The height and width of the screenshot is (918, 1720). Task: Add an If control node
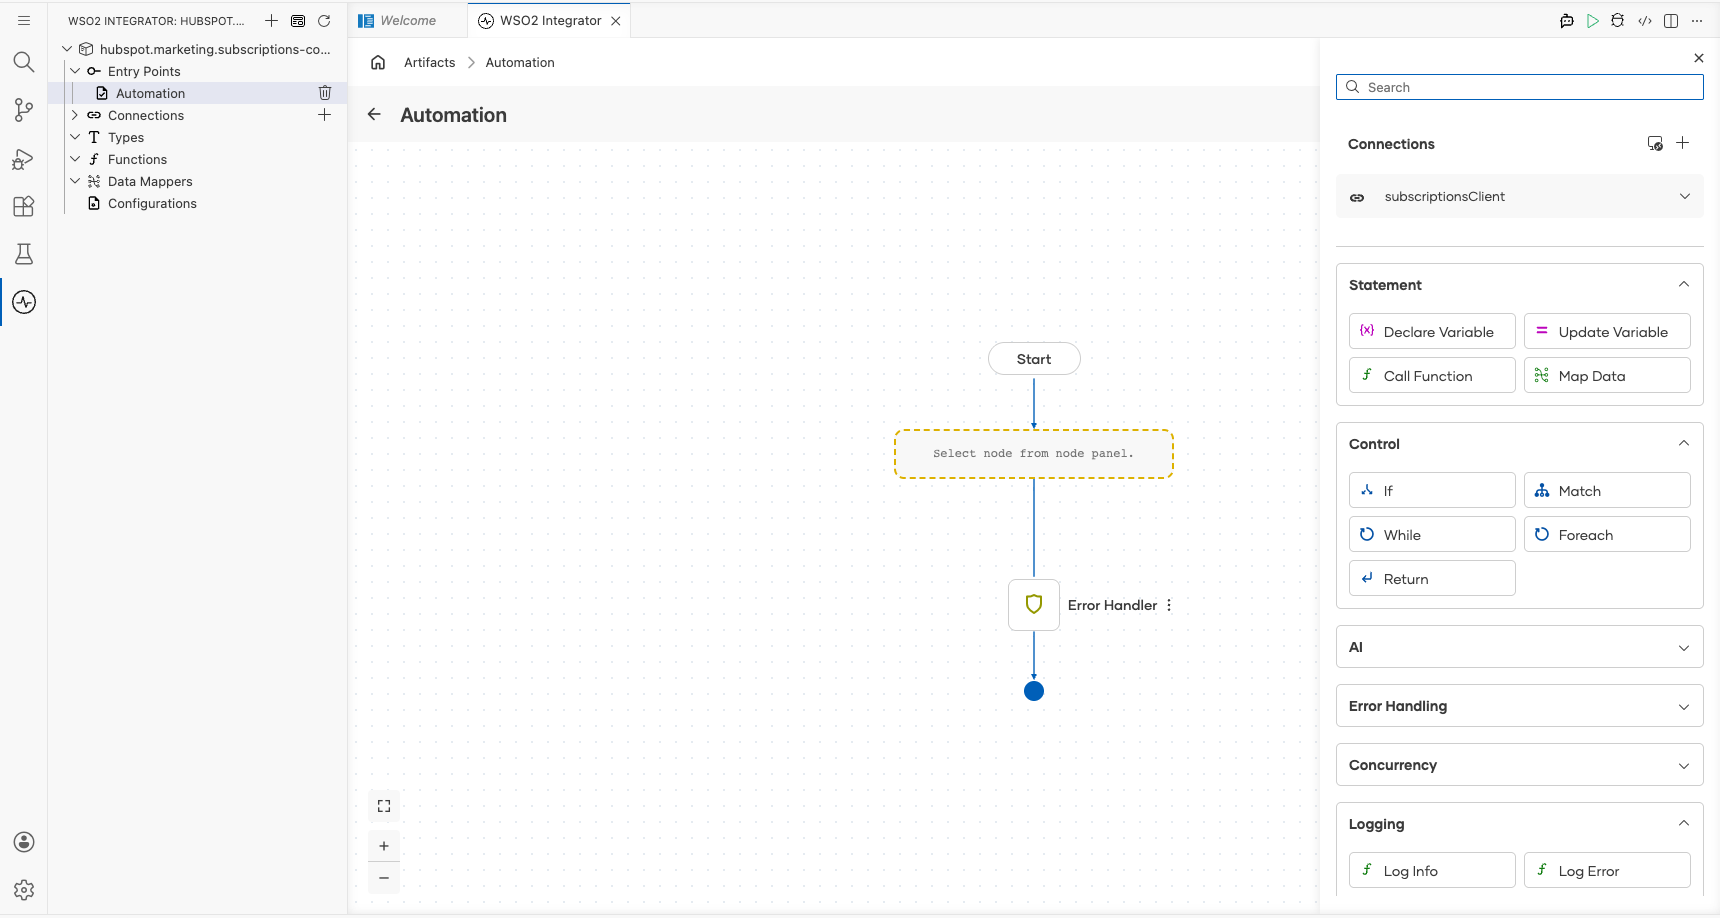(1432, 490)
